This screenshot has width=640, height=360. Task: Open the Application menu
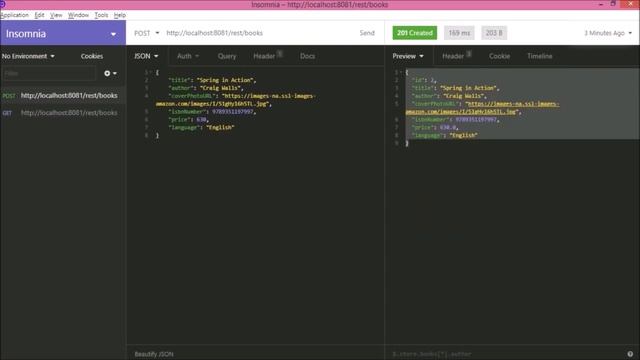tap(15, 15)
